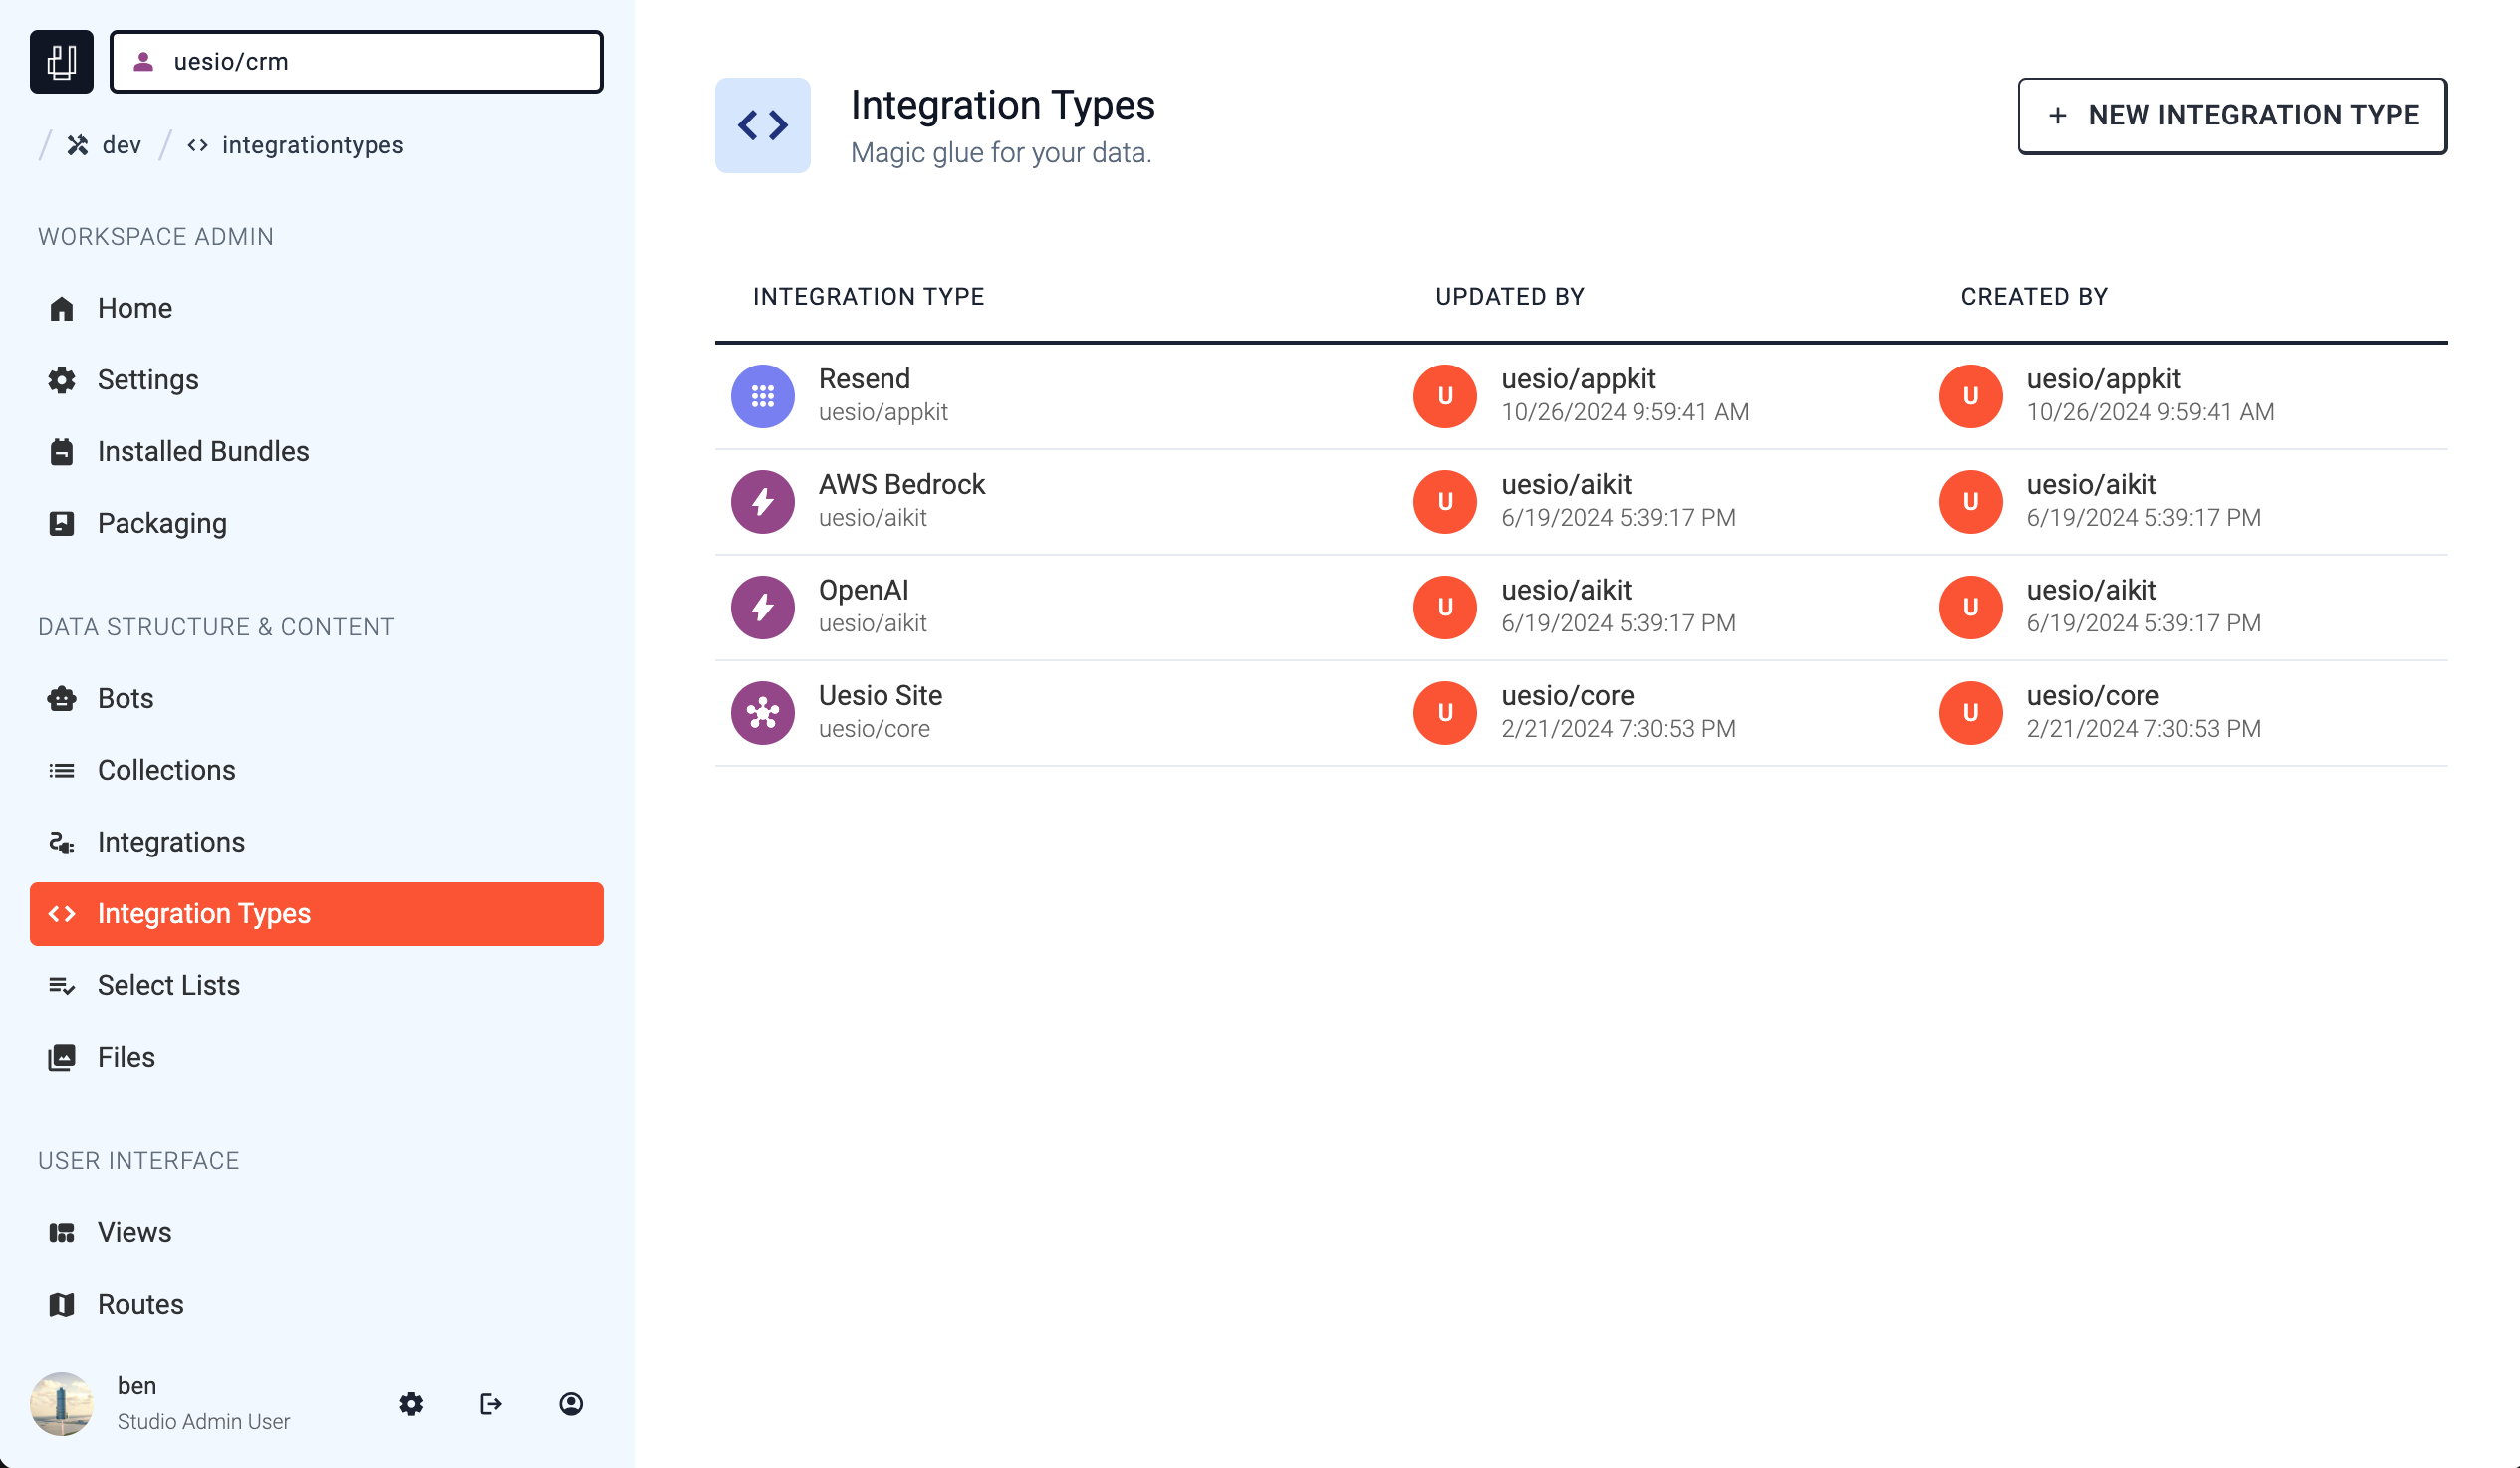Click the Resend row icon
The width and height of the screenshot is (2520, 1468).
[762, 396]
